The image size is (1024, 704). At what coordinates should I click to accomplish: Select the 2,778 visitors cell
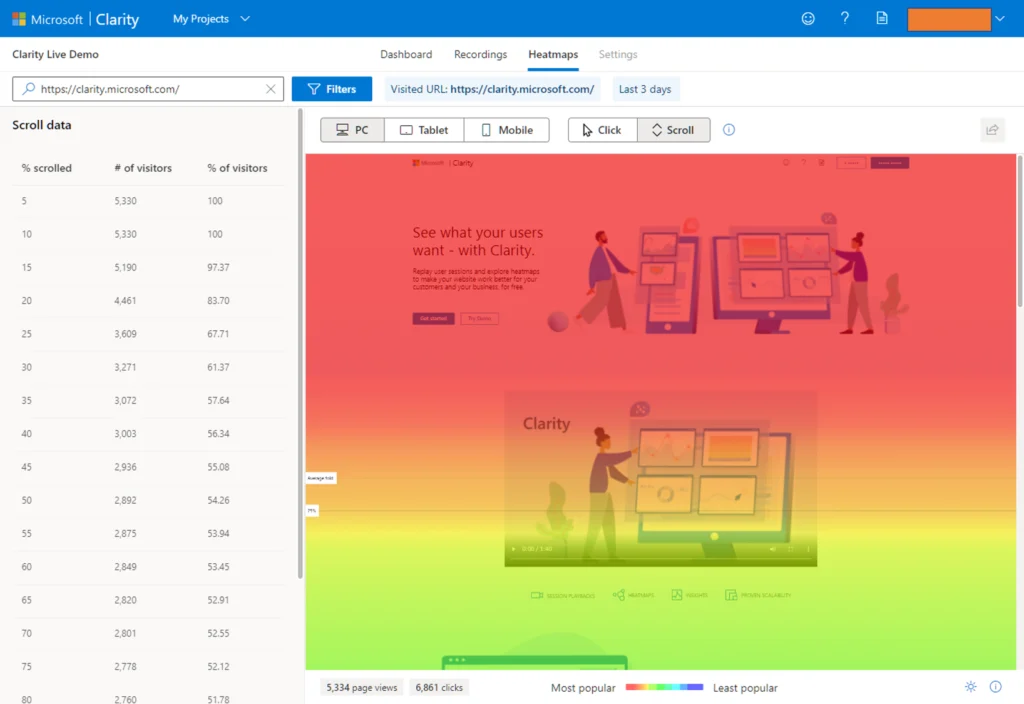click(125, 667)
